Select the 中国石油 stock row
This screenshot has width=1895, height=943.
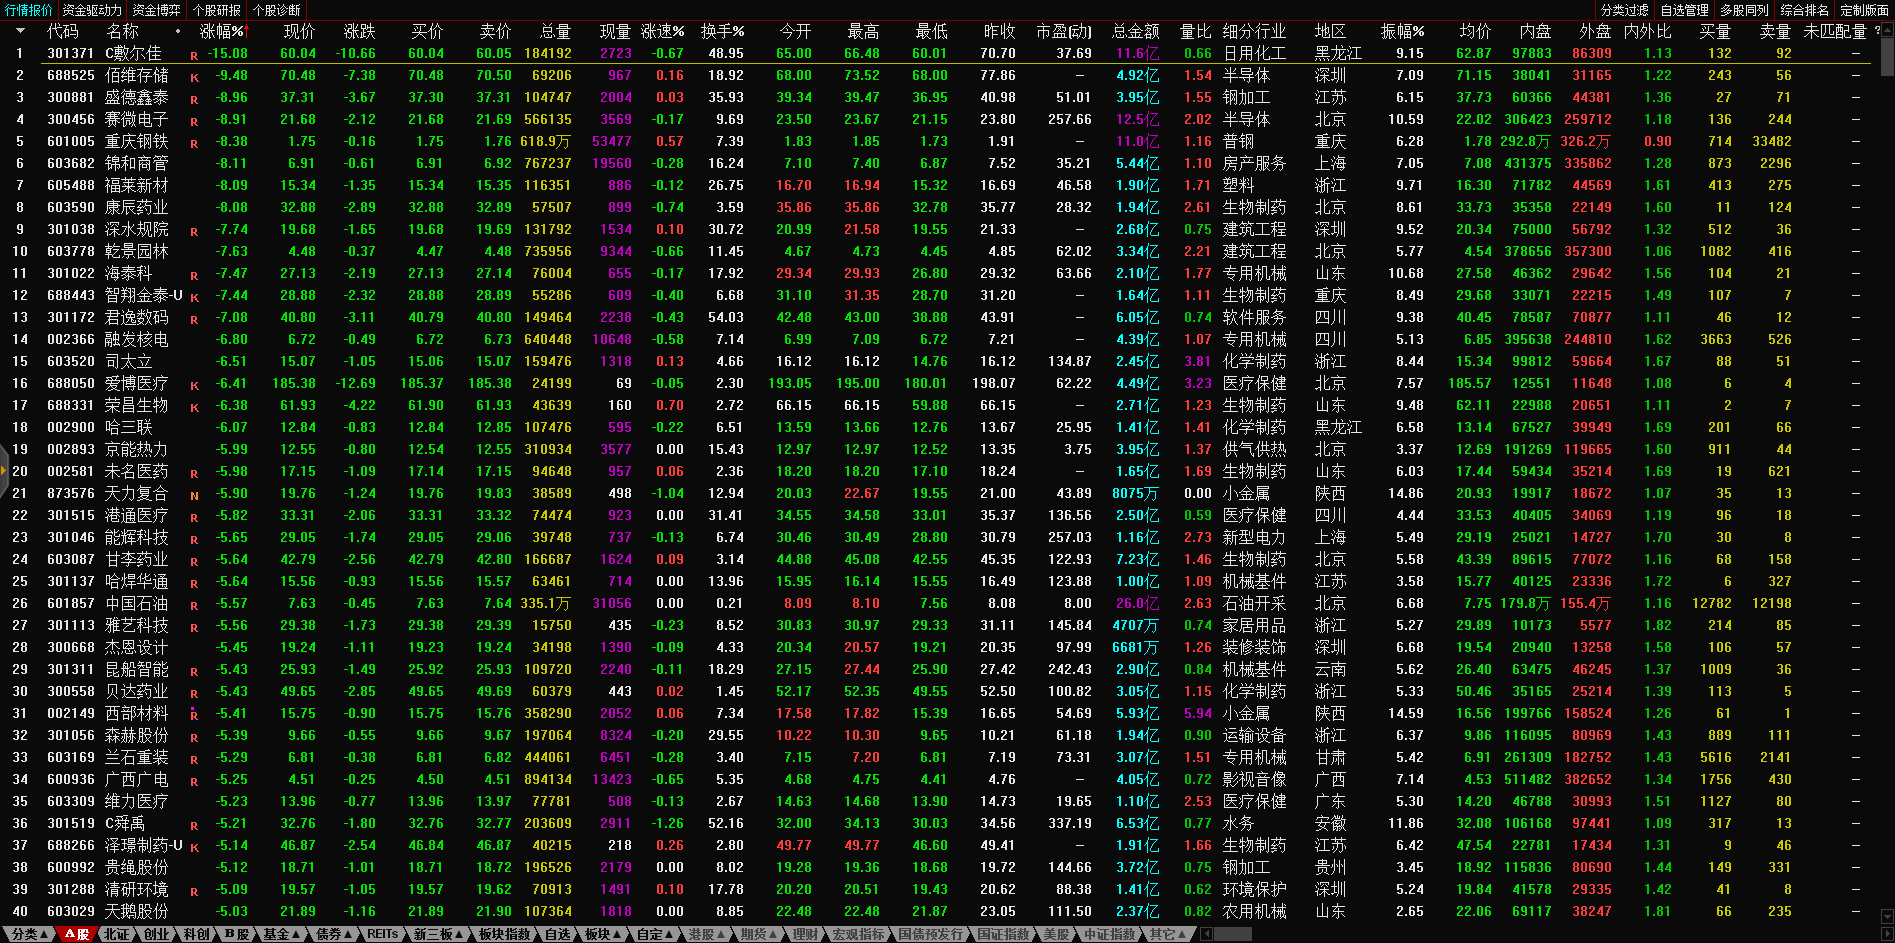pos(136,604)
